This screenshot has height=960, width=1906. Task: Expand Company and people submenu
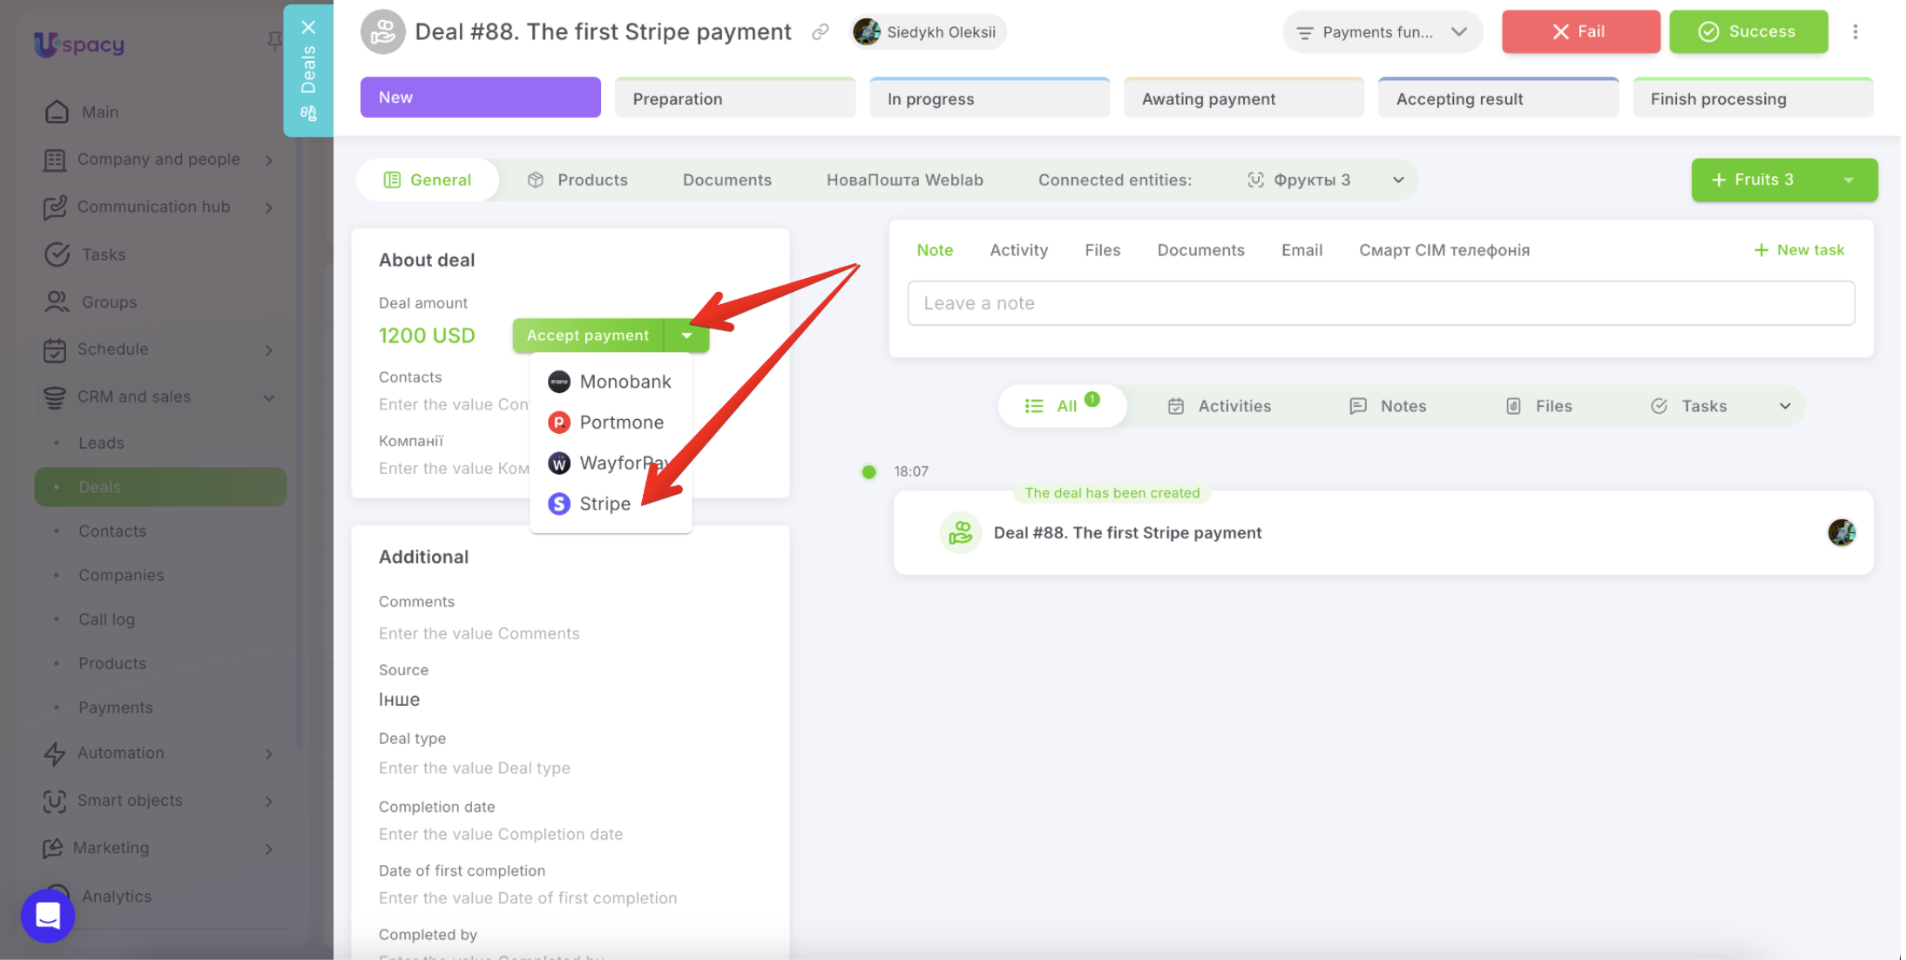pos(269,160)
